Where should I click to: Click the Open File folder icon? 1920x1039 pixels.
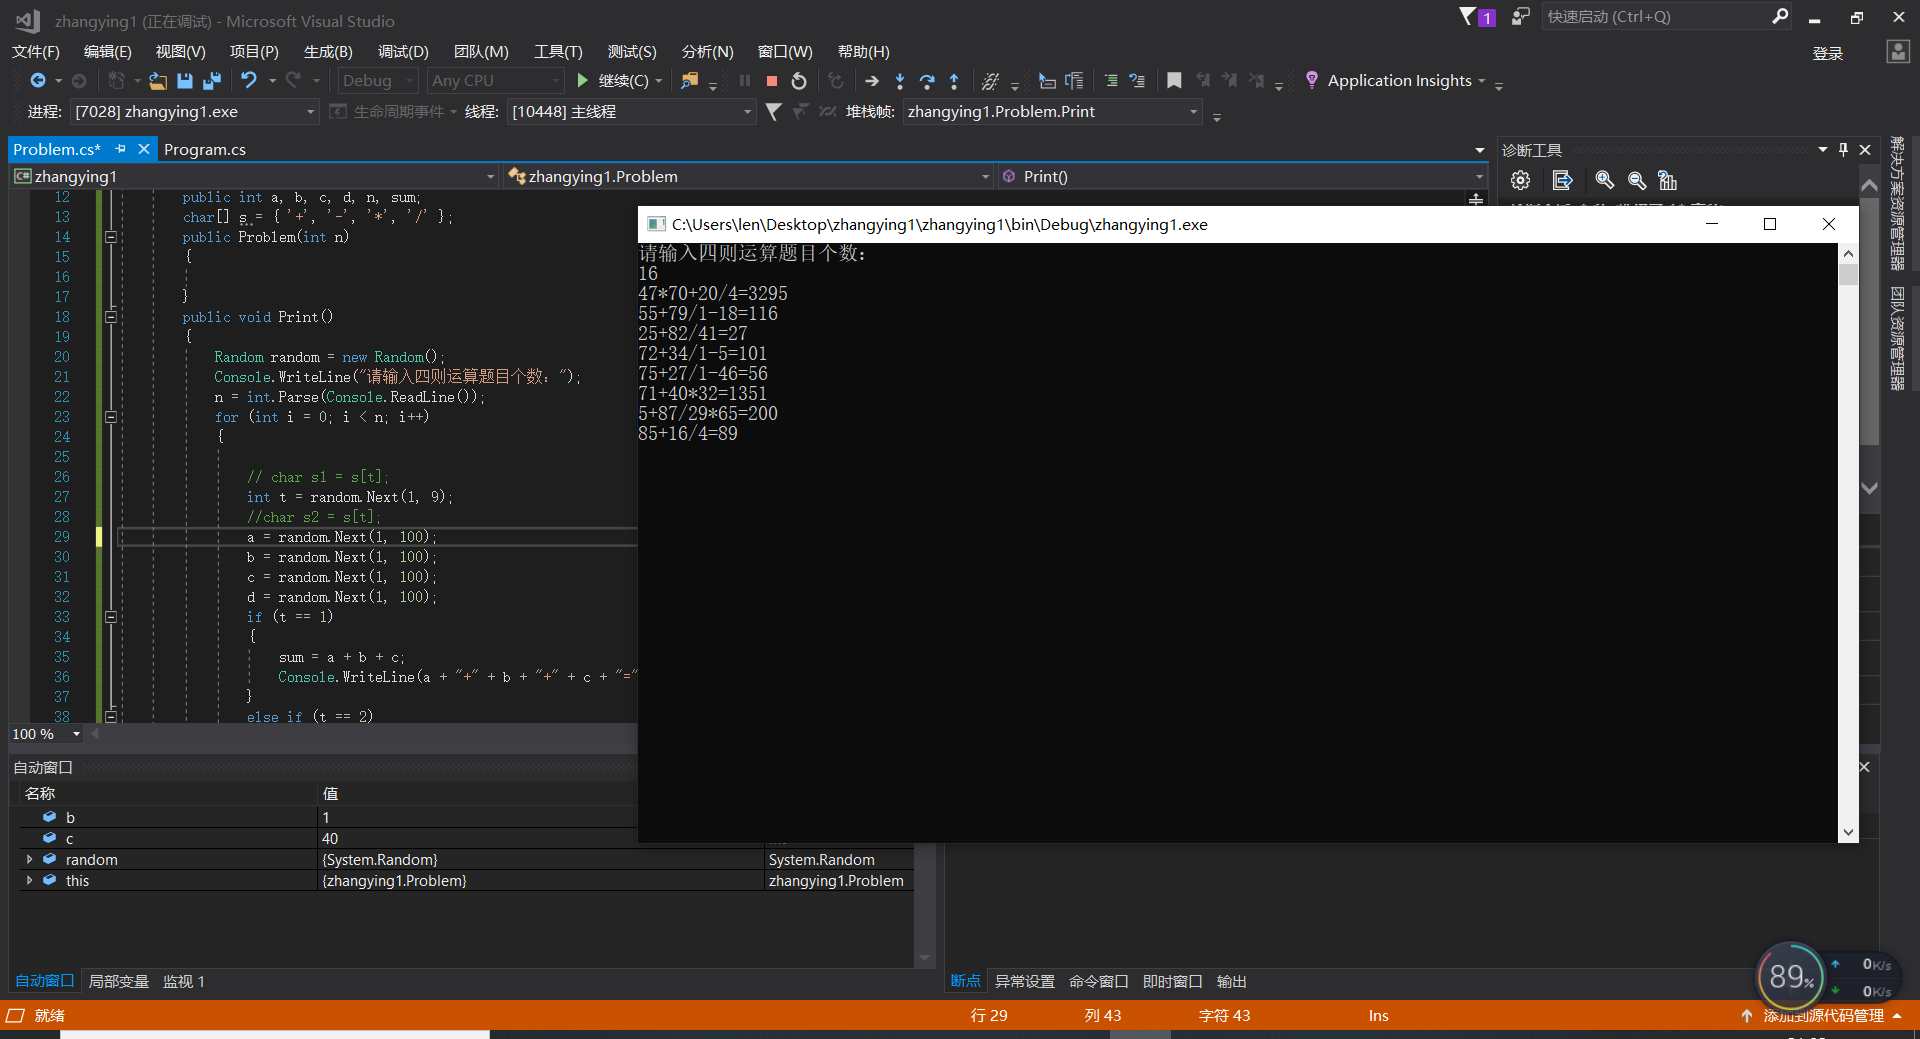(158, 81)
